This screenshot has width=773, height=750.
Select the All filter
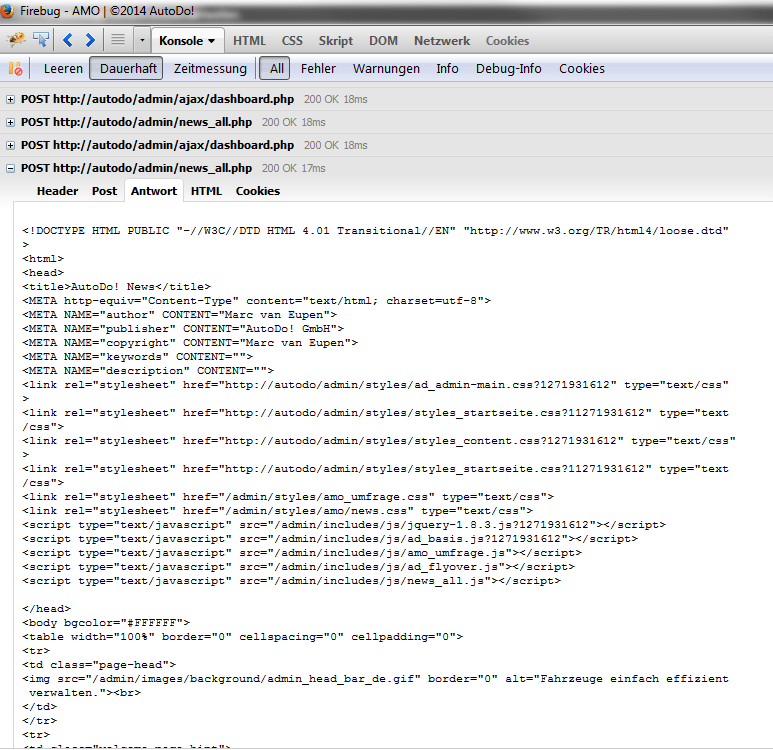click(x=275, y=68)
